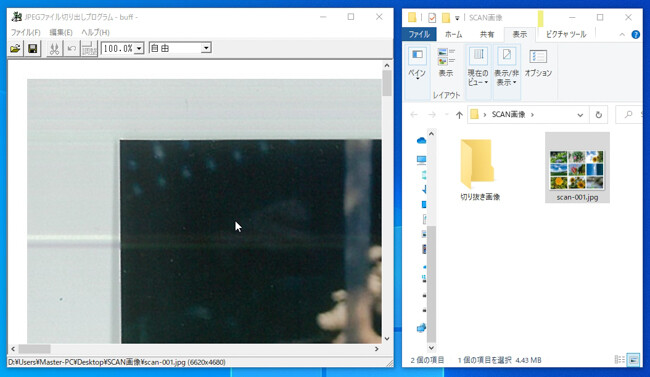Save the image using the floppy disk icon

(32, 49)
